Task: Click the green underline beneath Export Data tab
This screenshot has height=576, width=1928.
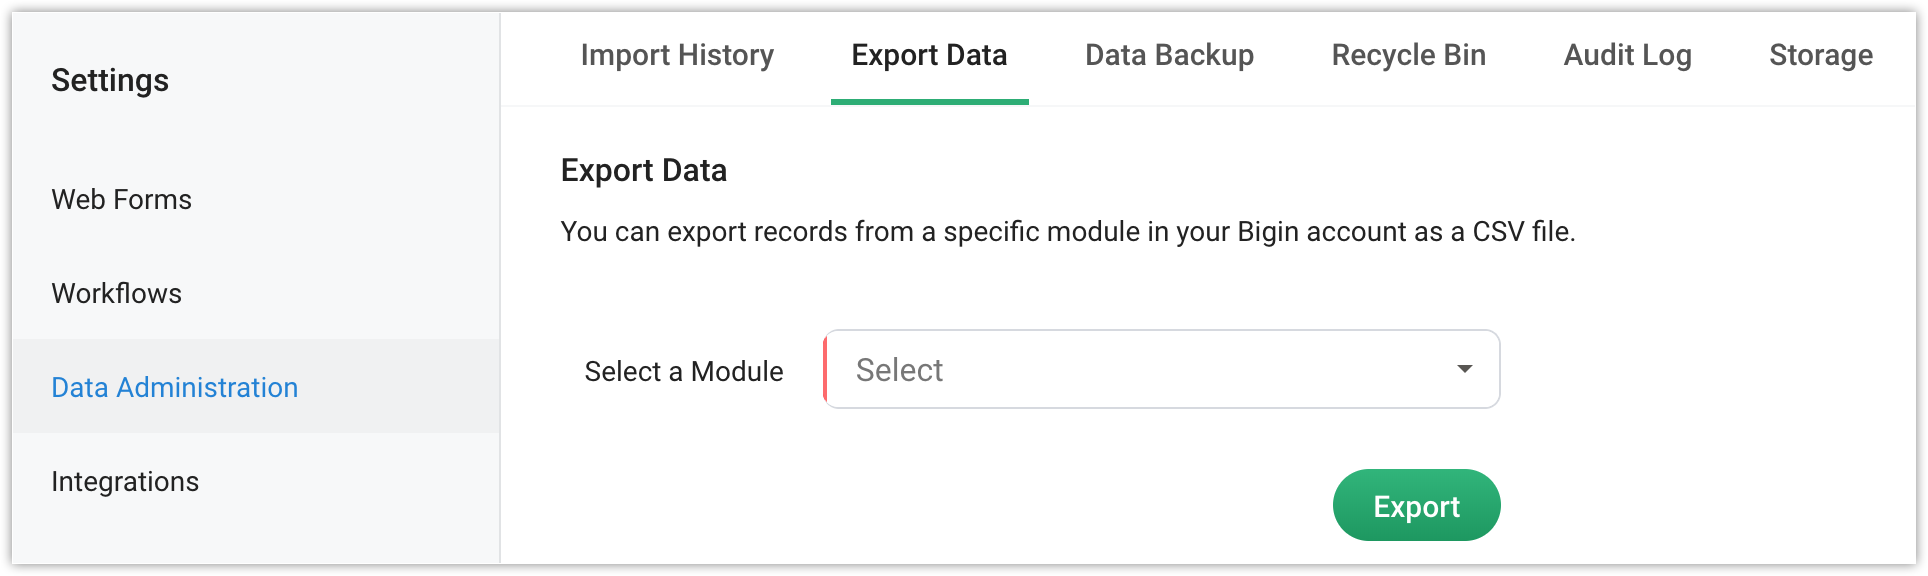Action: pos(930,101)
